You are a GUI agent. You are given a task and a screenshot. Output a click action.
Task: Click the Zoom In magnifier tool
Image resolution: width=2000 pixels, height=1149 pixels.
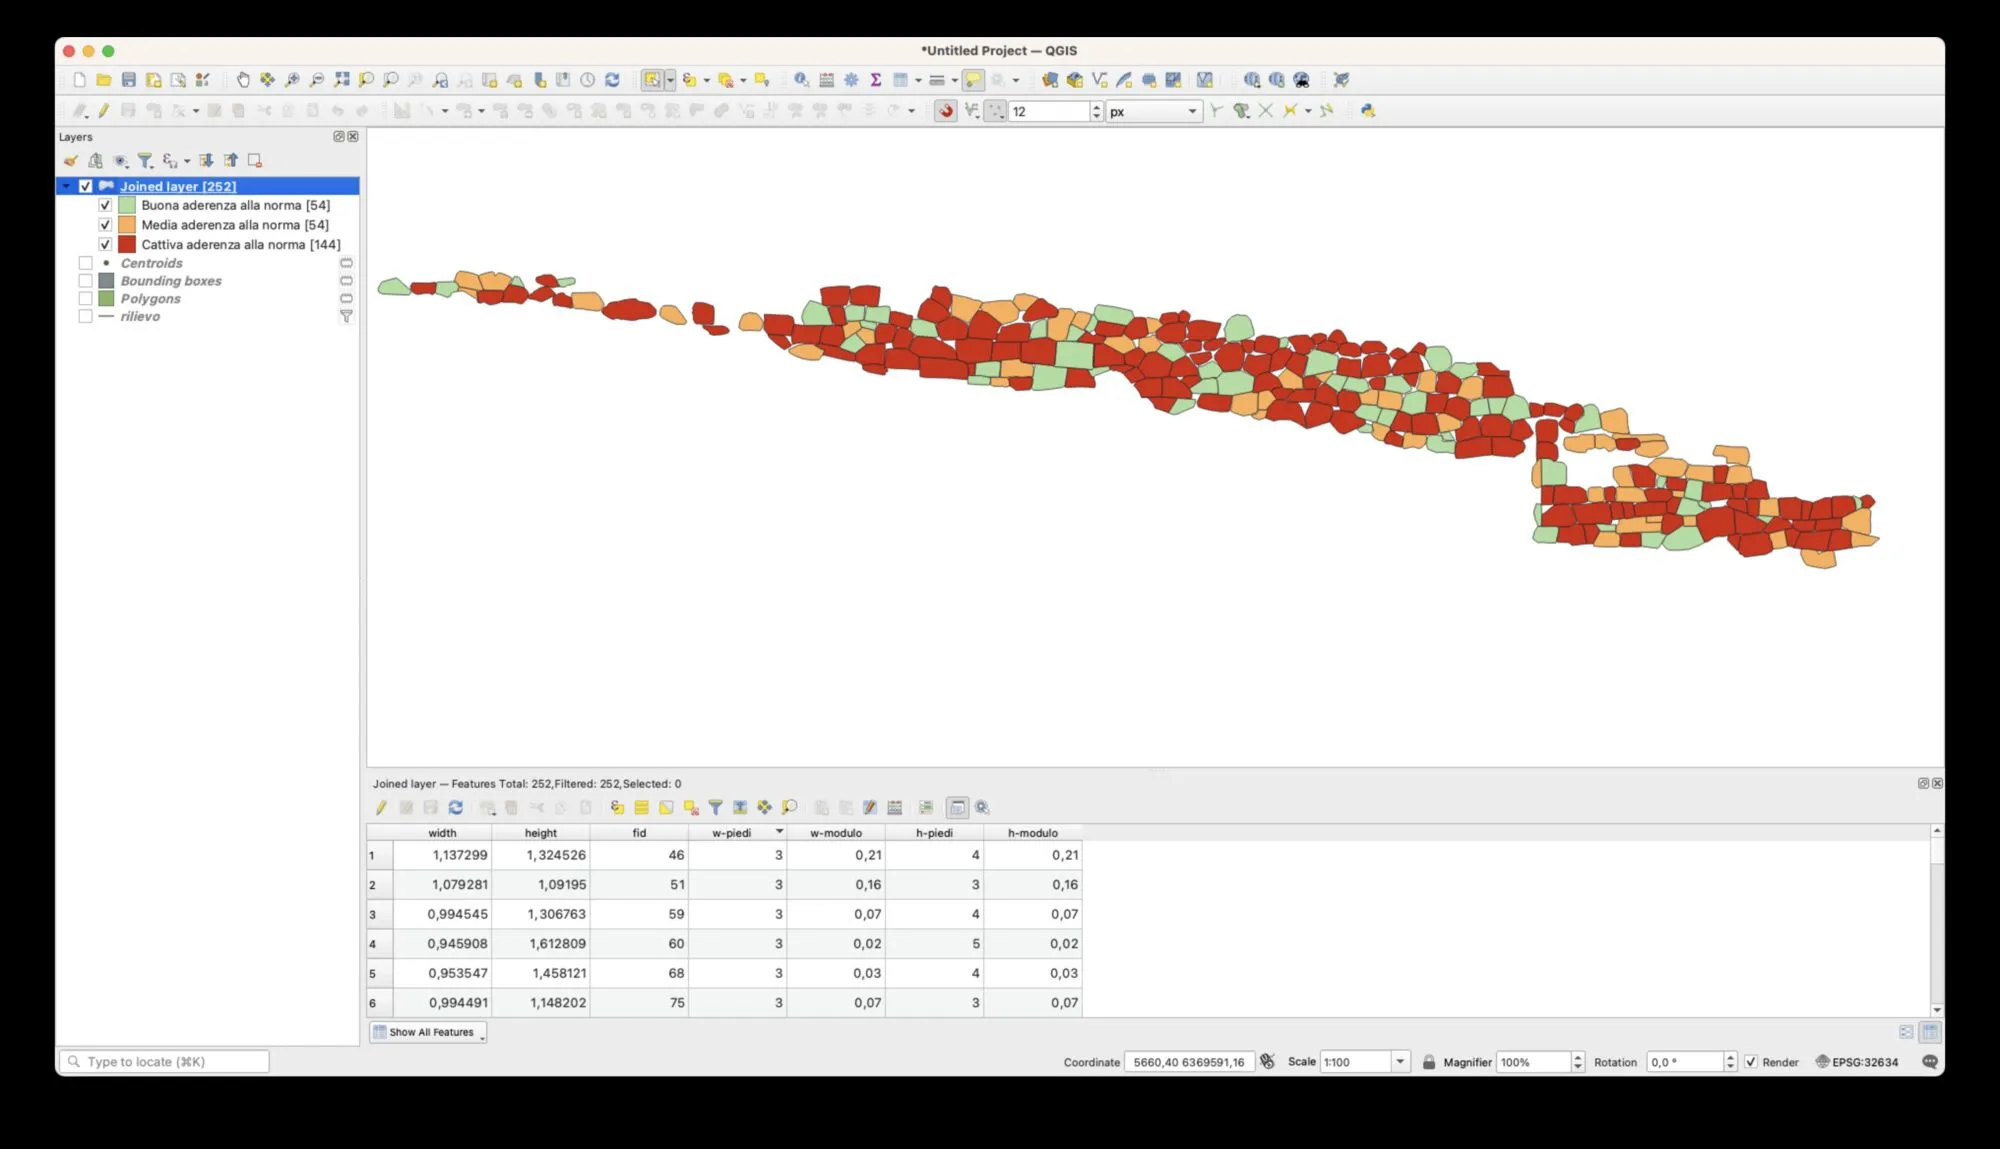click(292, 80)
